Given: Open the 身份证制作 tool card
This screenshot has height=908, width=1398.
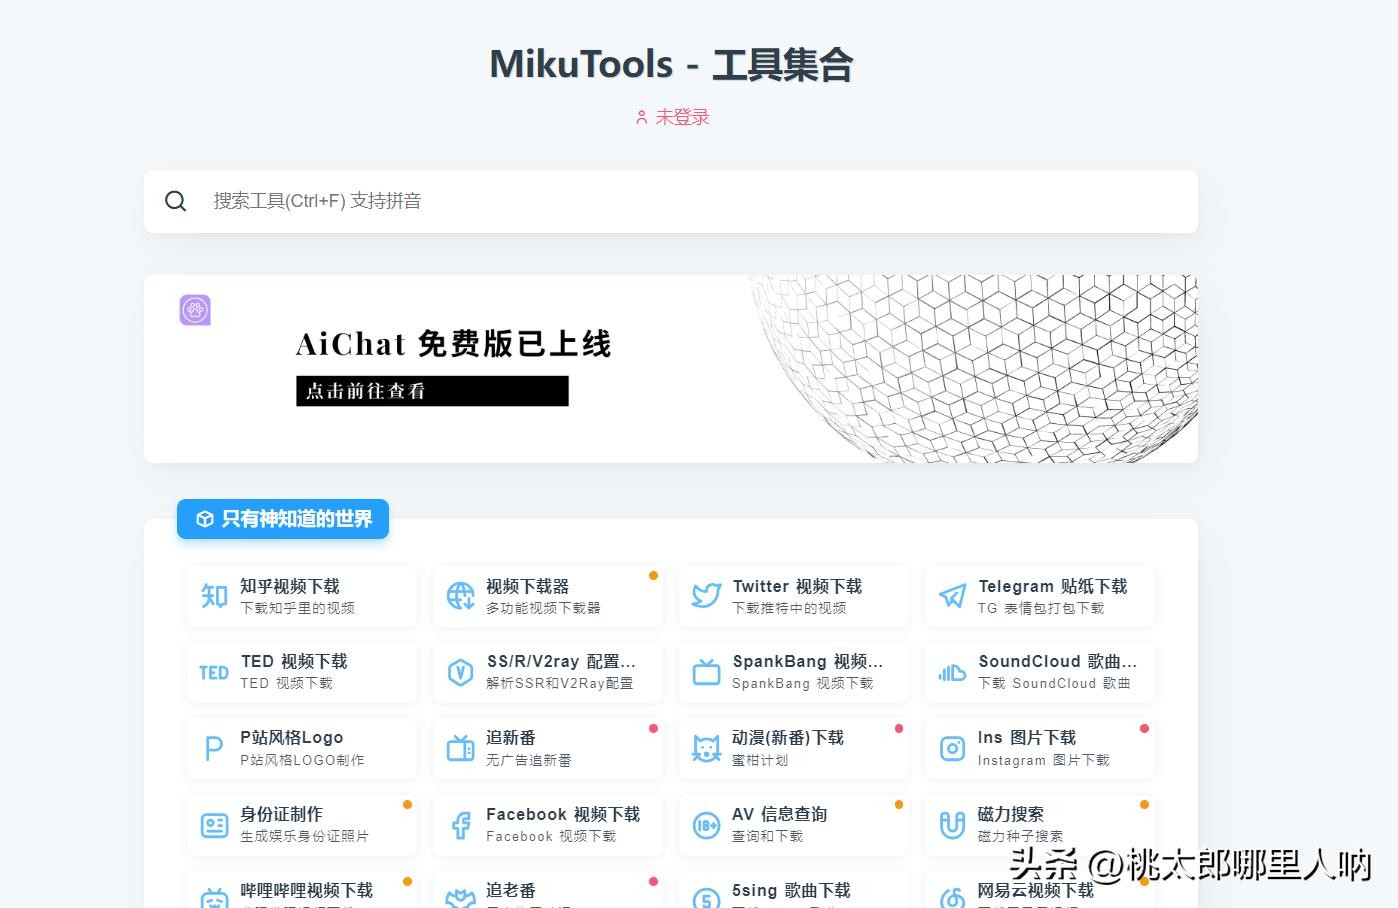Looking at the screenshot, I should click(x=302, y=824).
